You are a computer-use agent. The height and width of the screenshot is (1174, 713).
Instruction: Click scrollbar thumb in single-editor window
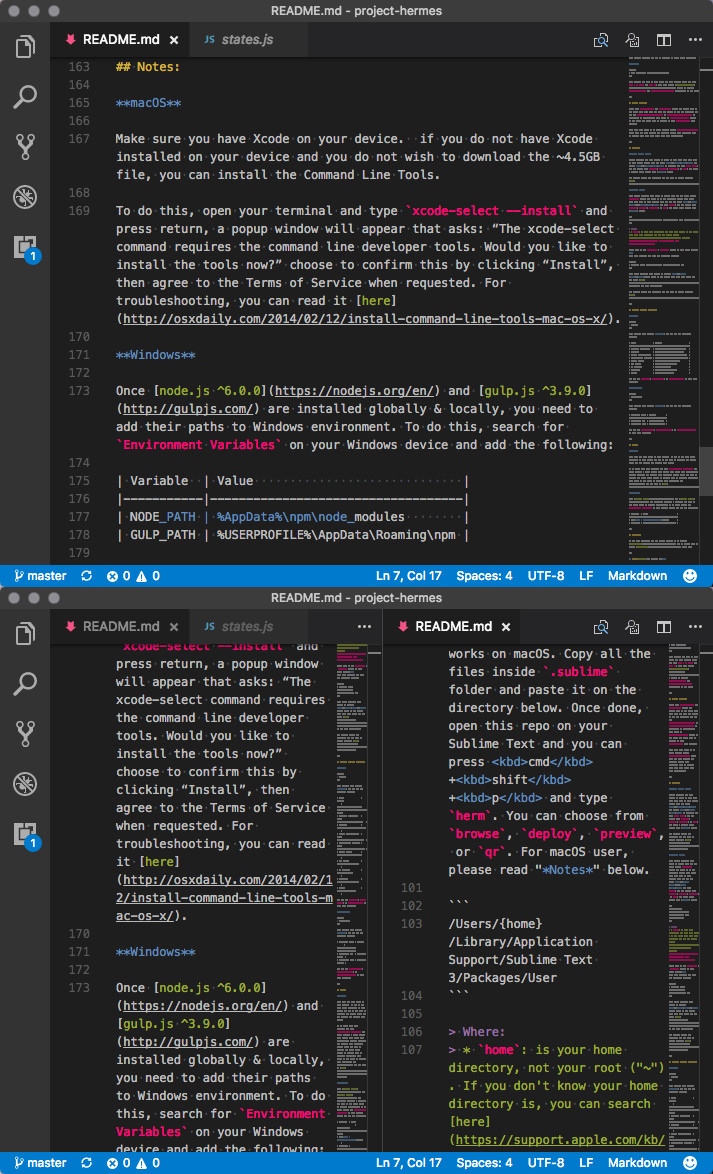click(x=706, y=472)
